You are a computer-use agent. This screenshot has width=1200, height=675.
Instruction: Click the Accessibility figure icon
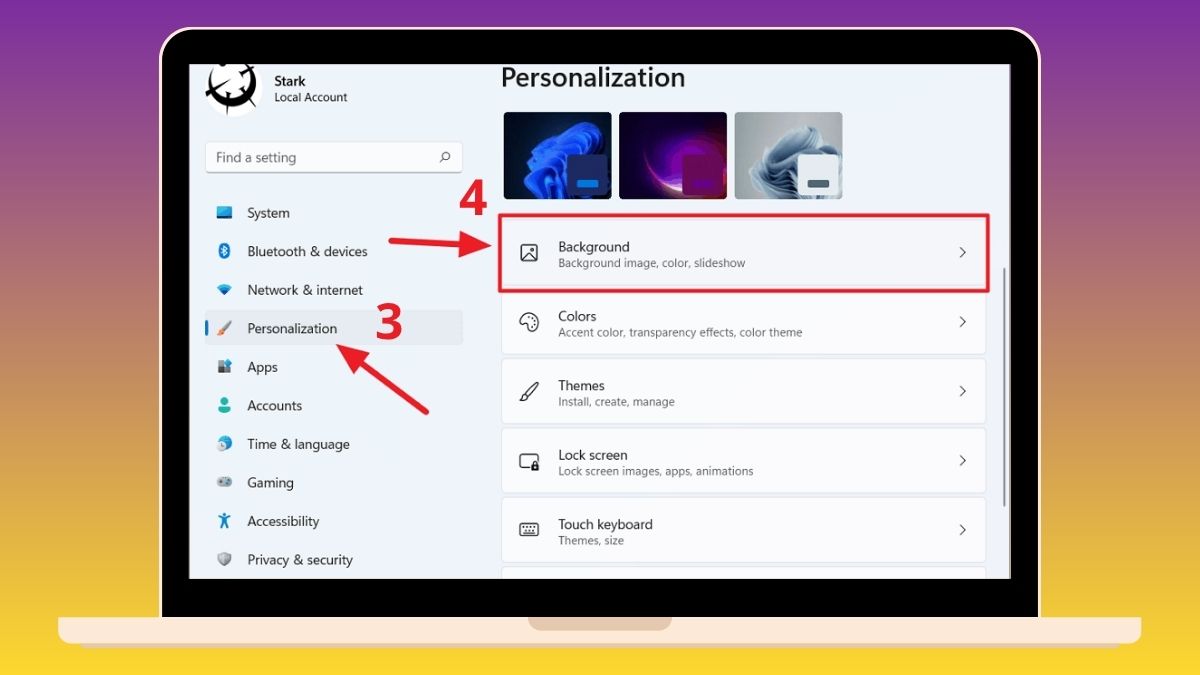(225, 521)
